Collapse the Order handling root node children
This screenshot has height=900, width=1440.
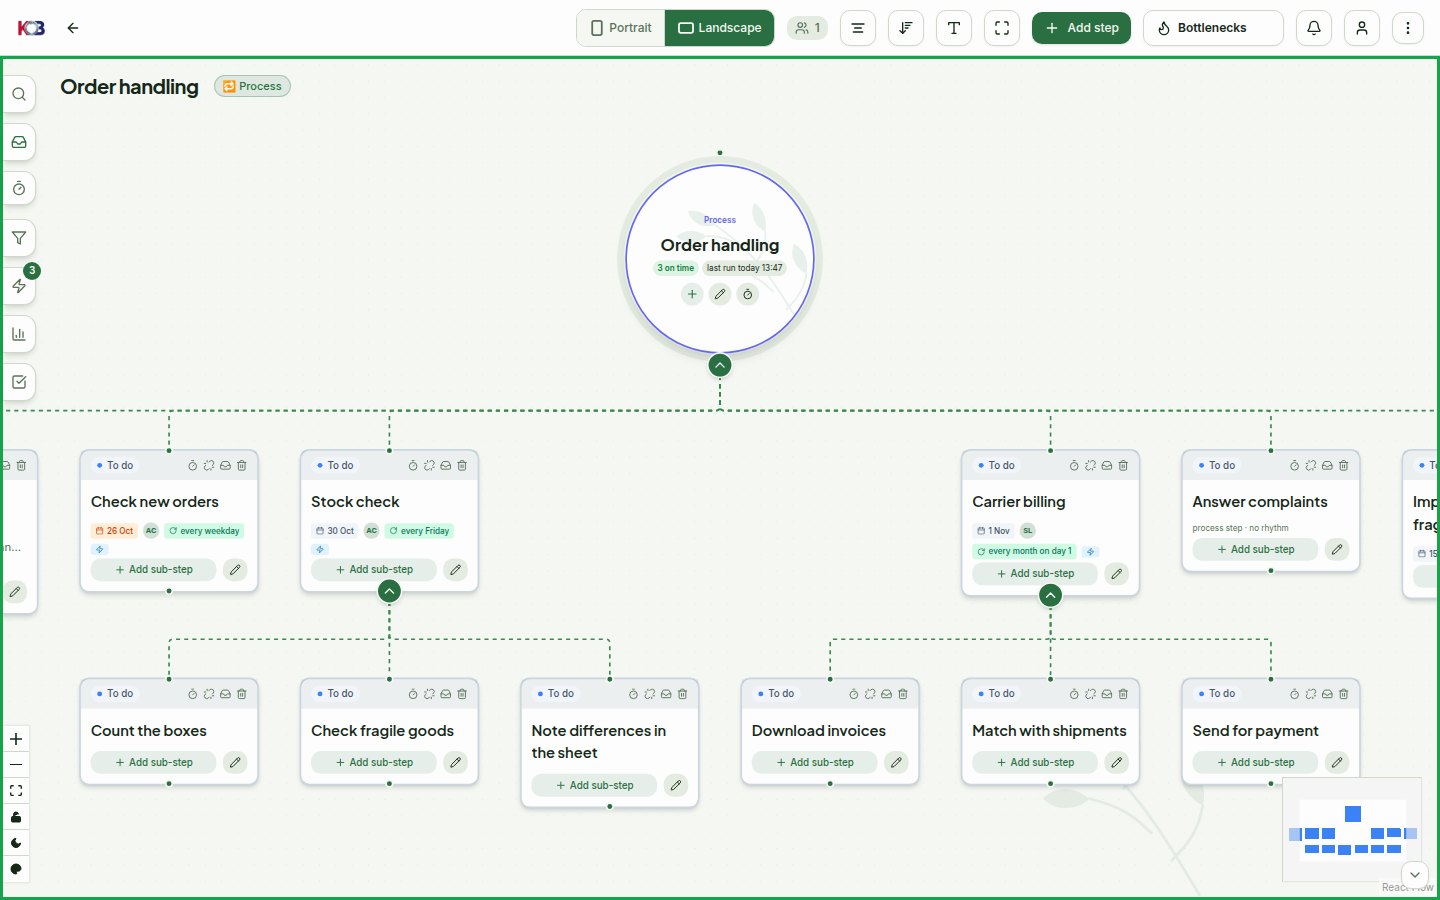[x=720, y=365]
